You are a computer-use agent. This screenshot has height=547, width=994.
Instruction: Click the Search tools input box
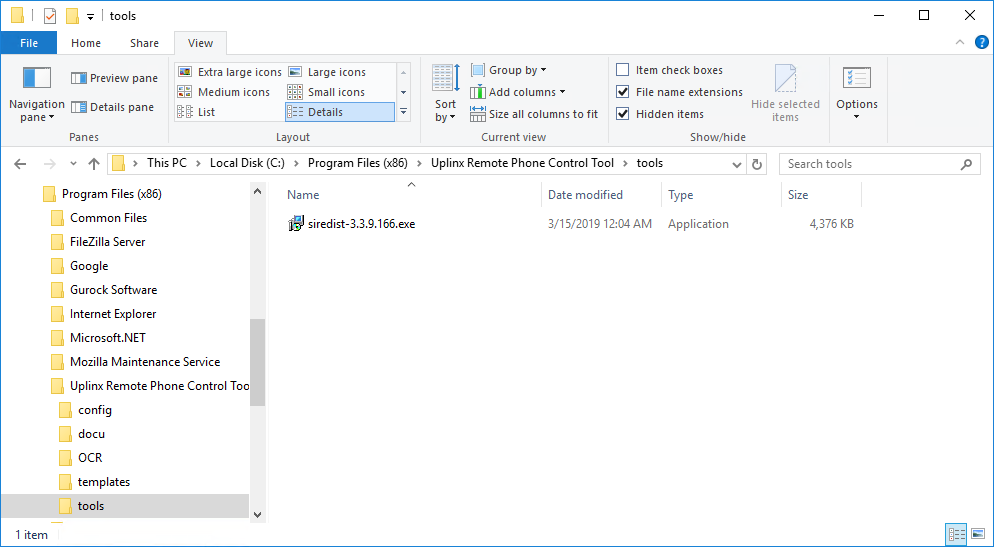[868, 164]
